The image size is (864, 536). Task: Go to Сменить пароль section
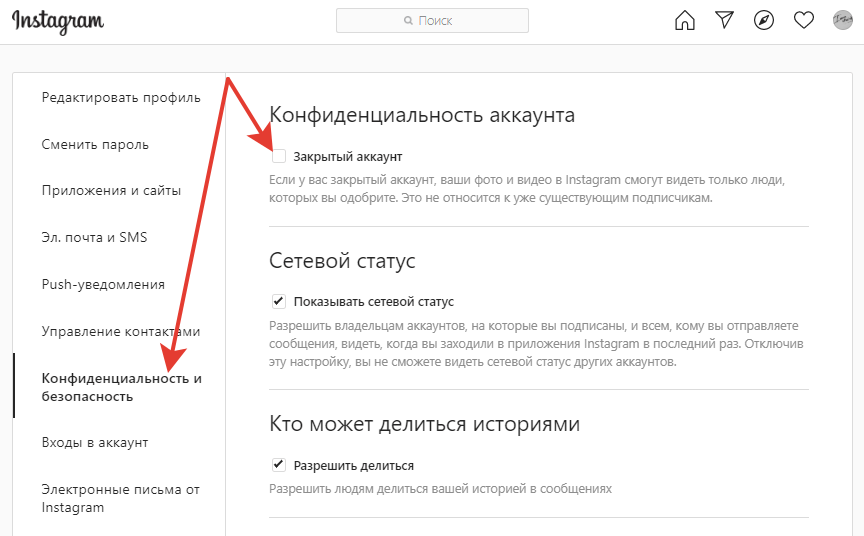(x=95, y=144)
